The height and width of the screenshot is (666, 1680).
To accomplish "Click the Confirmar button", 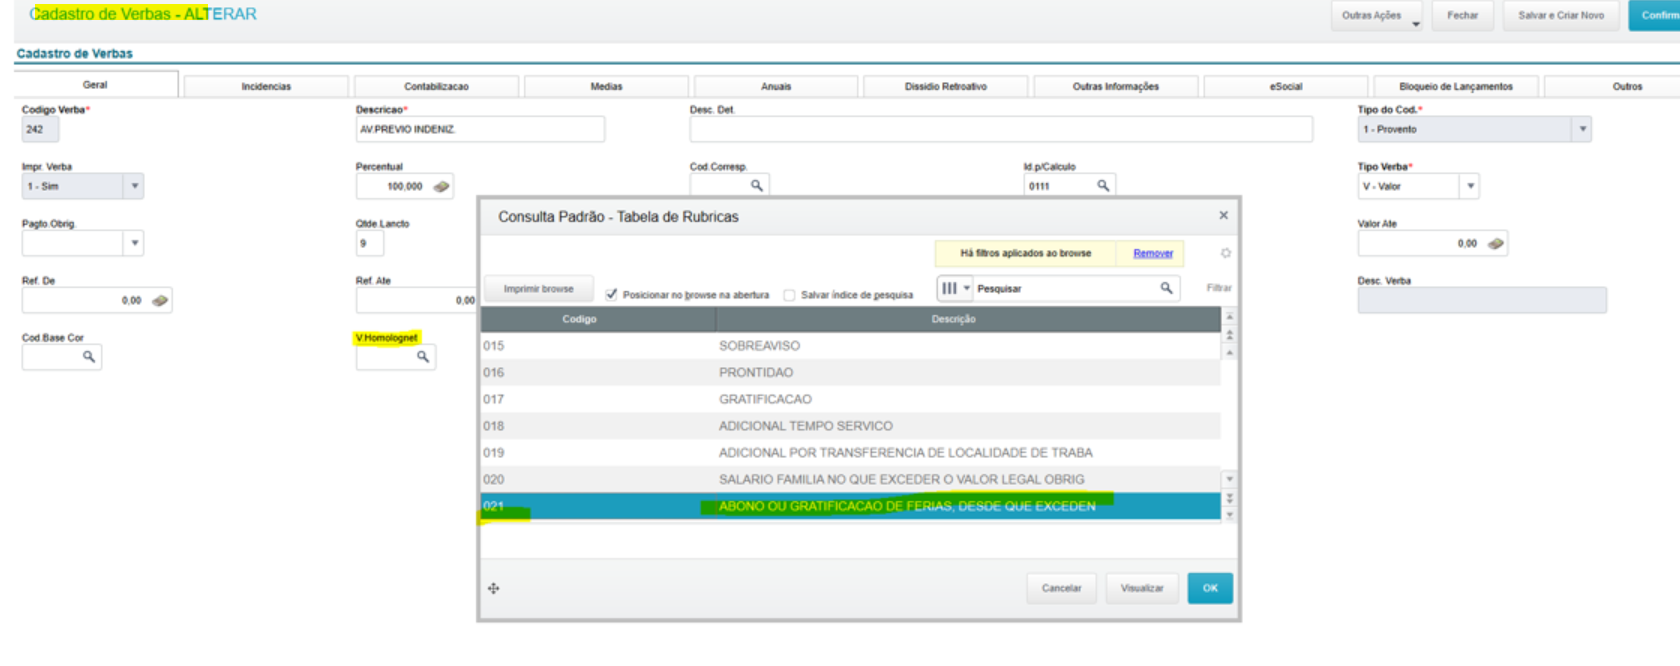I will (1655, 16).
